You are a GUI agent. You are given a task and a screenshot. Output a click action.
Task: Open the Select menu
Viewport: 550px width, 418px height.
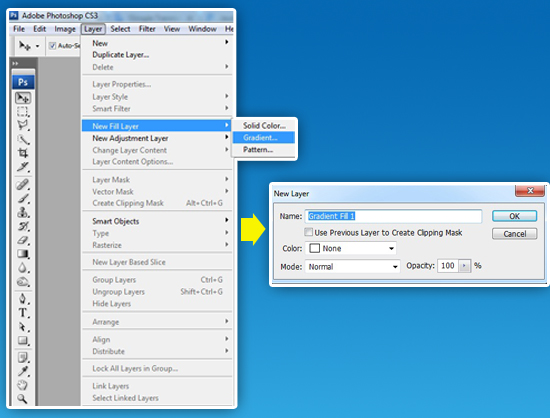[120, 29]
